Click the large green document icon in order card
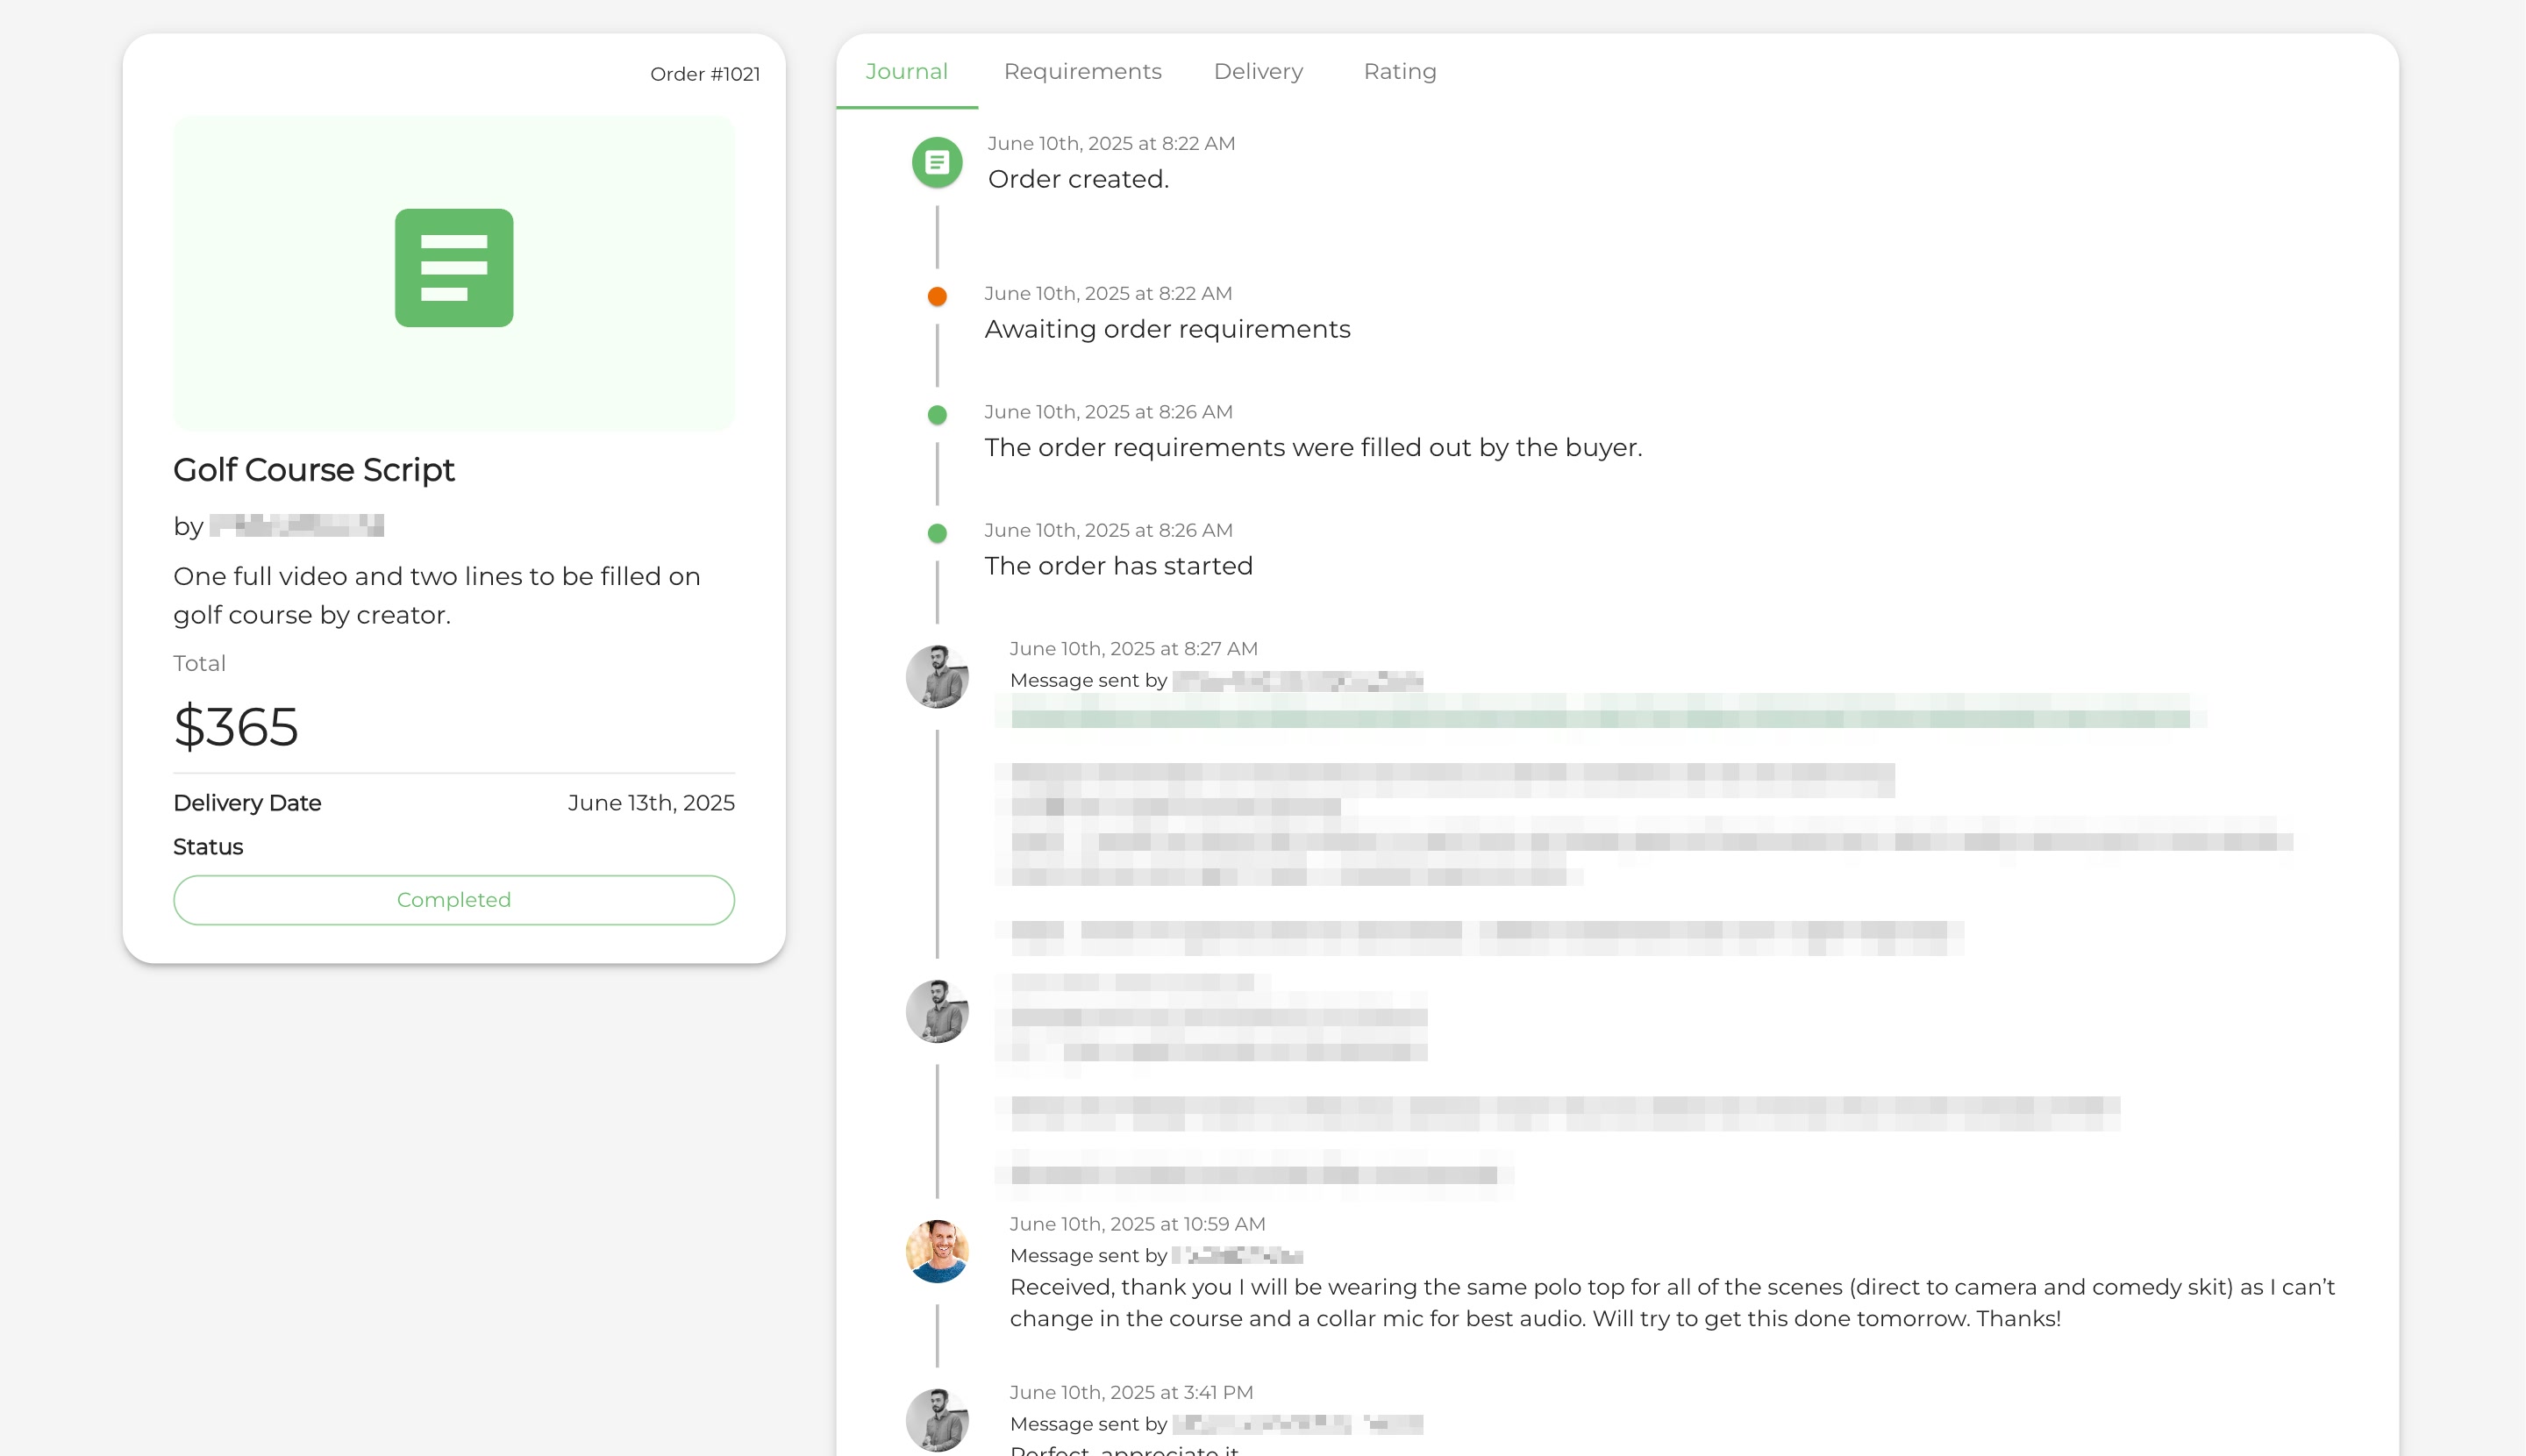The height and width of the screenshot is (1456, 2526). coord(454,268)
